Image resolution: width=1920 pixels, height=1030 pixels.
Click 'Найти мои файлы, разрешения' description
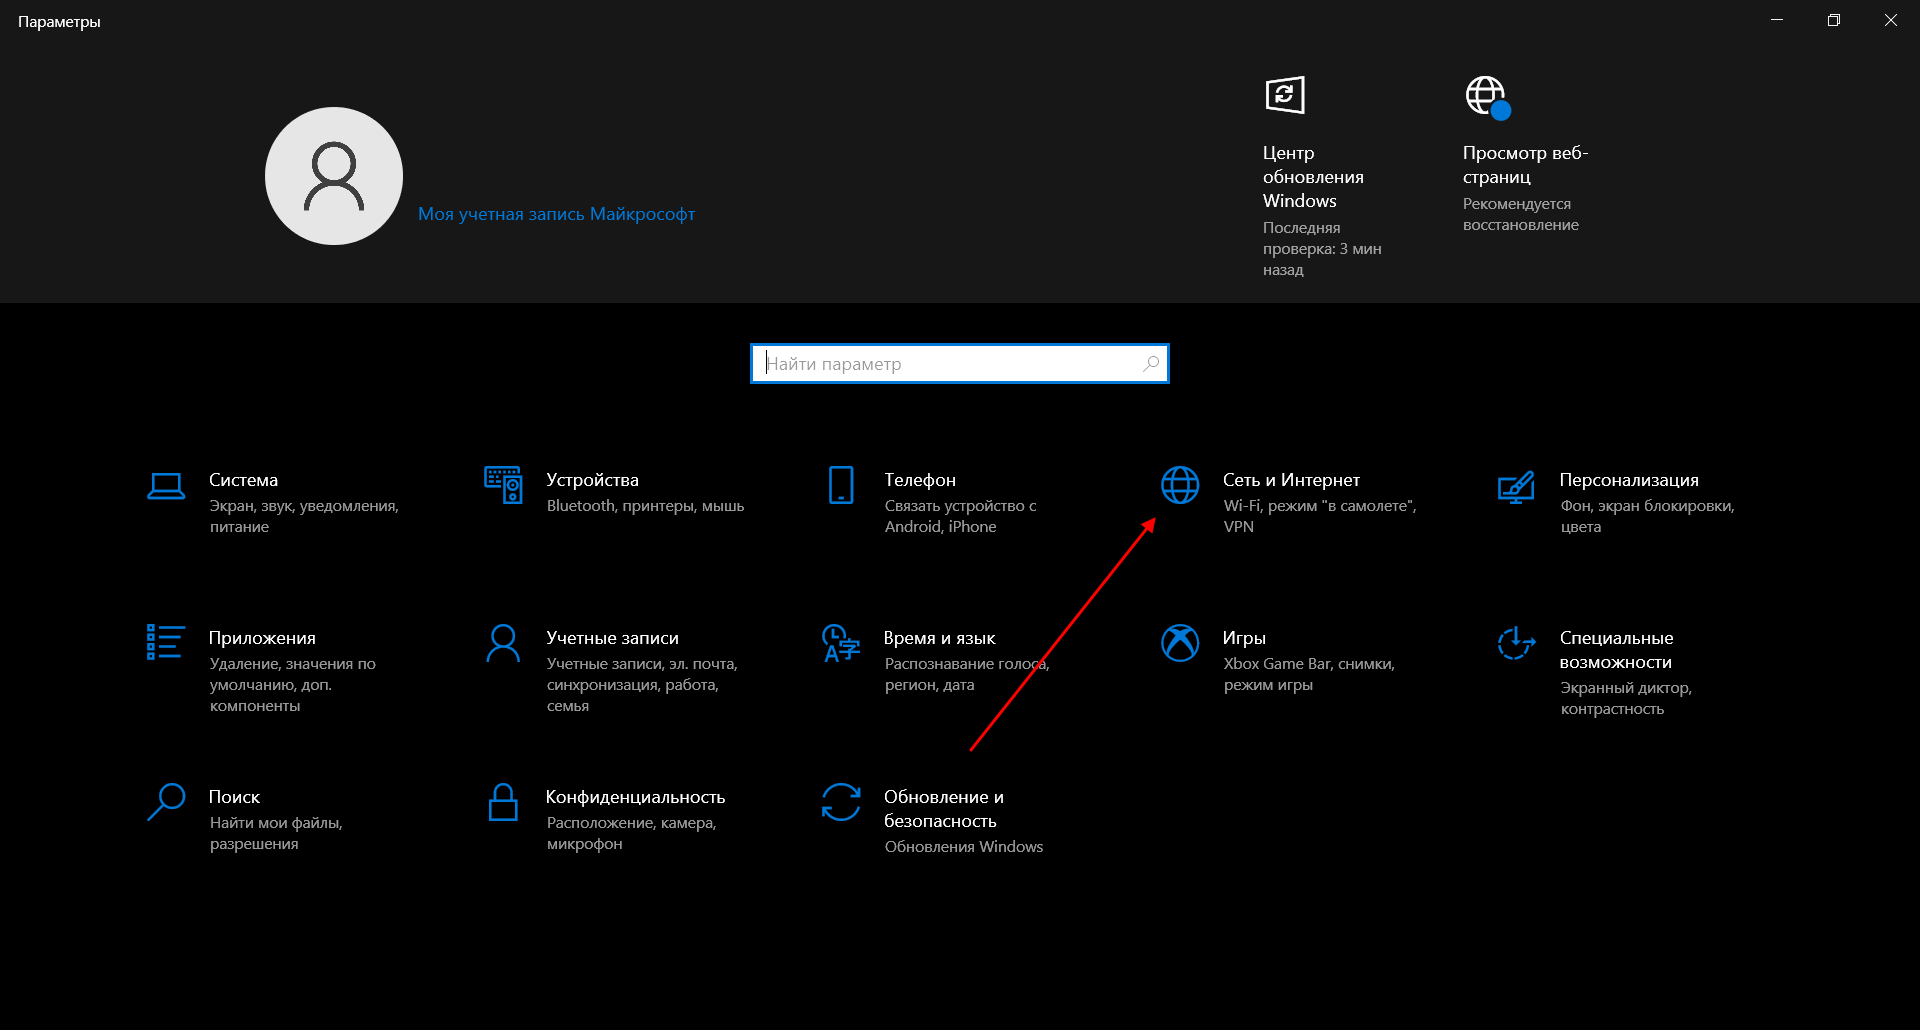pos(276,833)
